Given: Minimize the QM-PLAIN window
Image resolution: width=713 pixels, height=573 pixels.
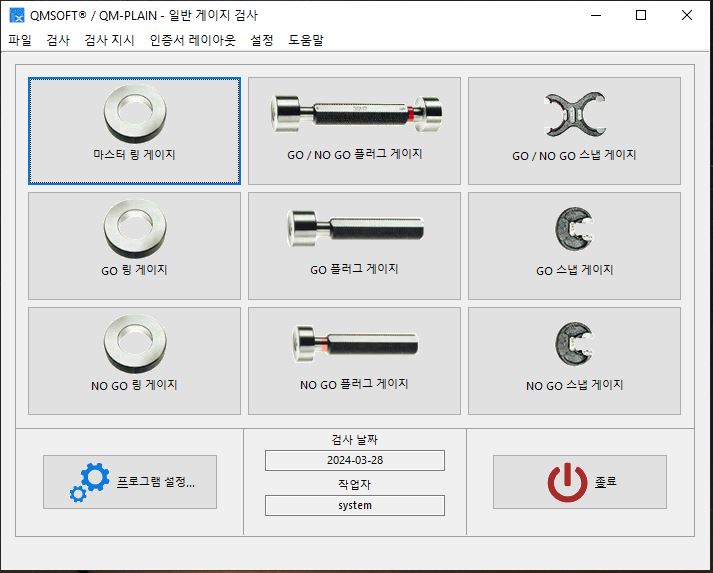Looking at the screenshot, I should (596, 15).
